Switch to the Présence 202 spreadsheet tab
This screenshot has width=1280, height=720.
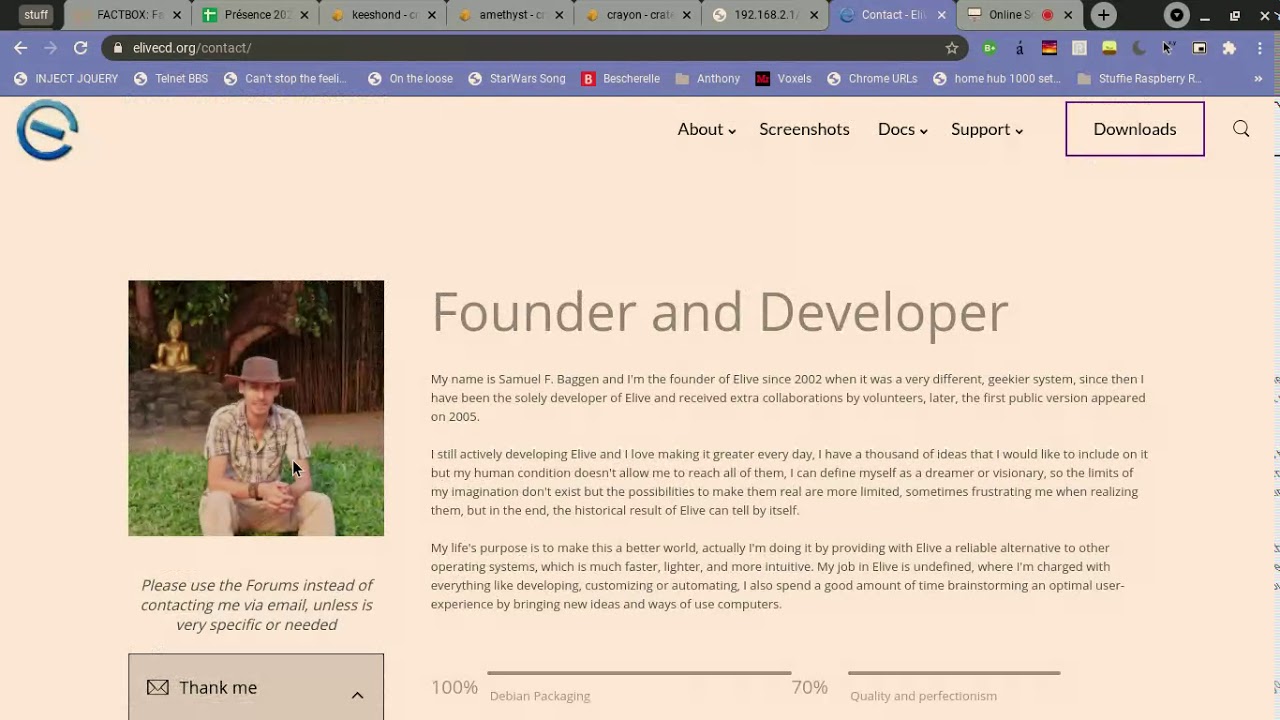coord(255,15)
